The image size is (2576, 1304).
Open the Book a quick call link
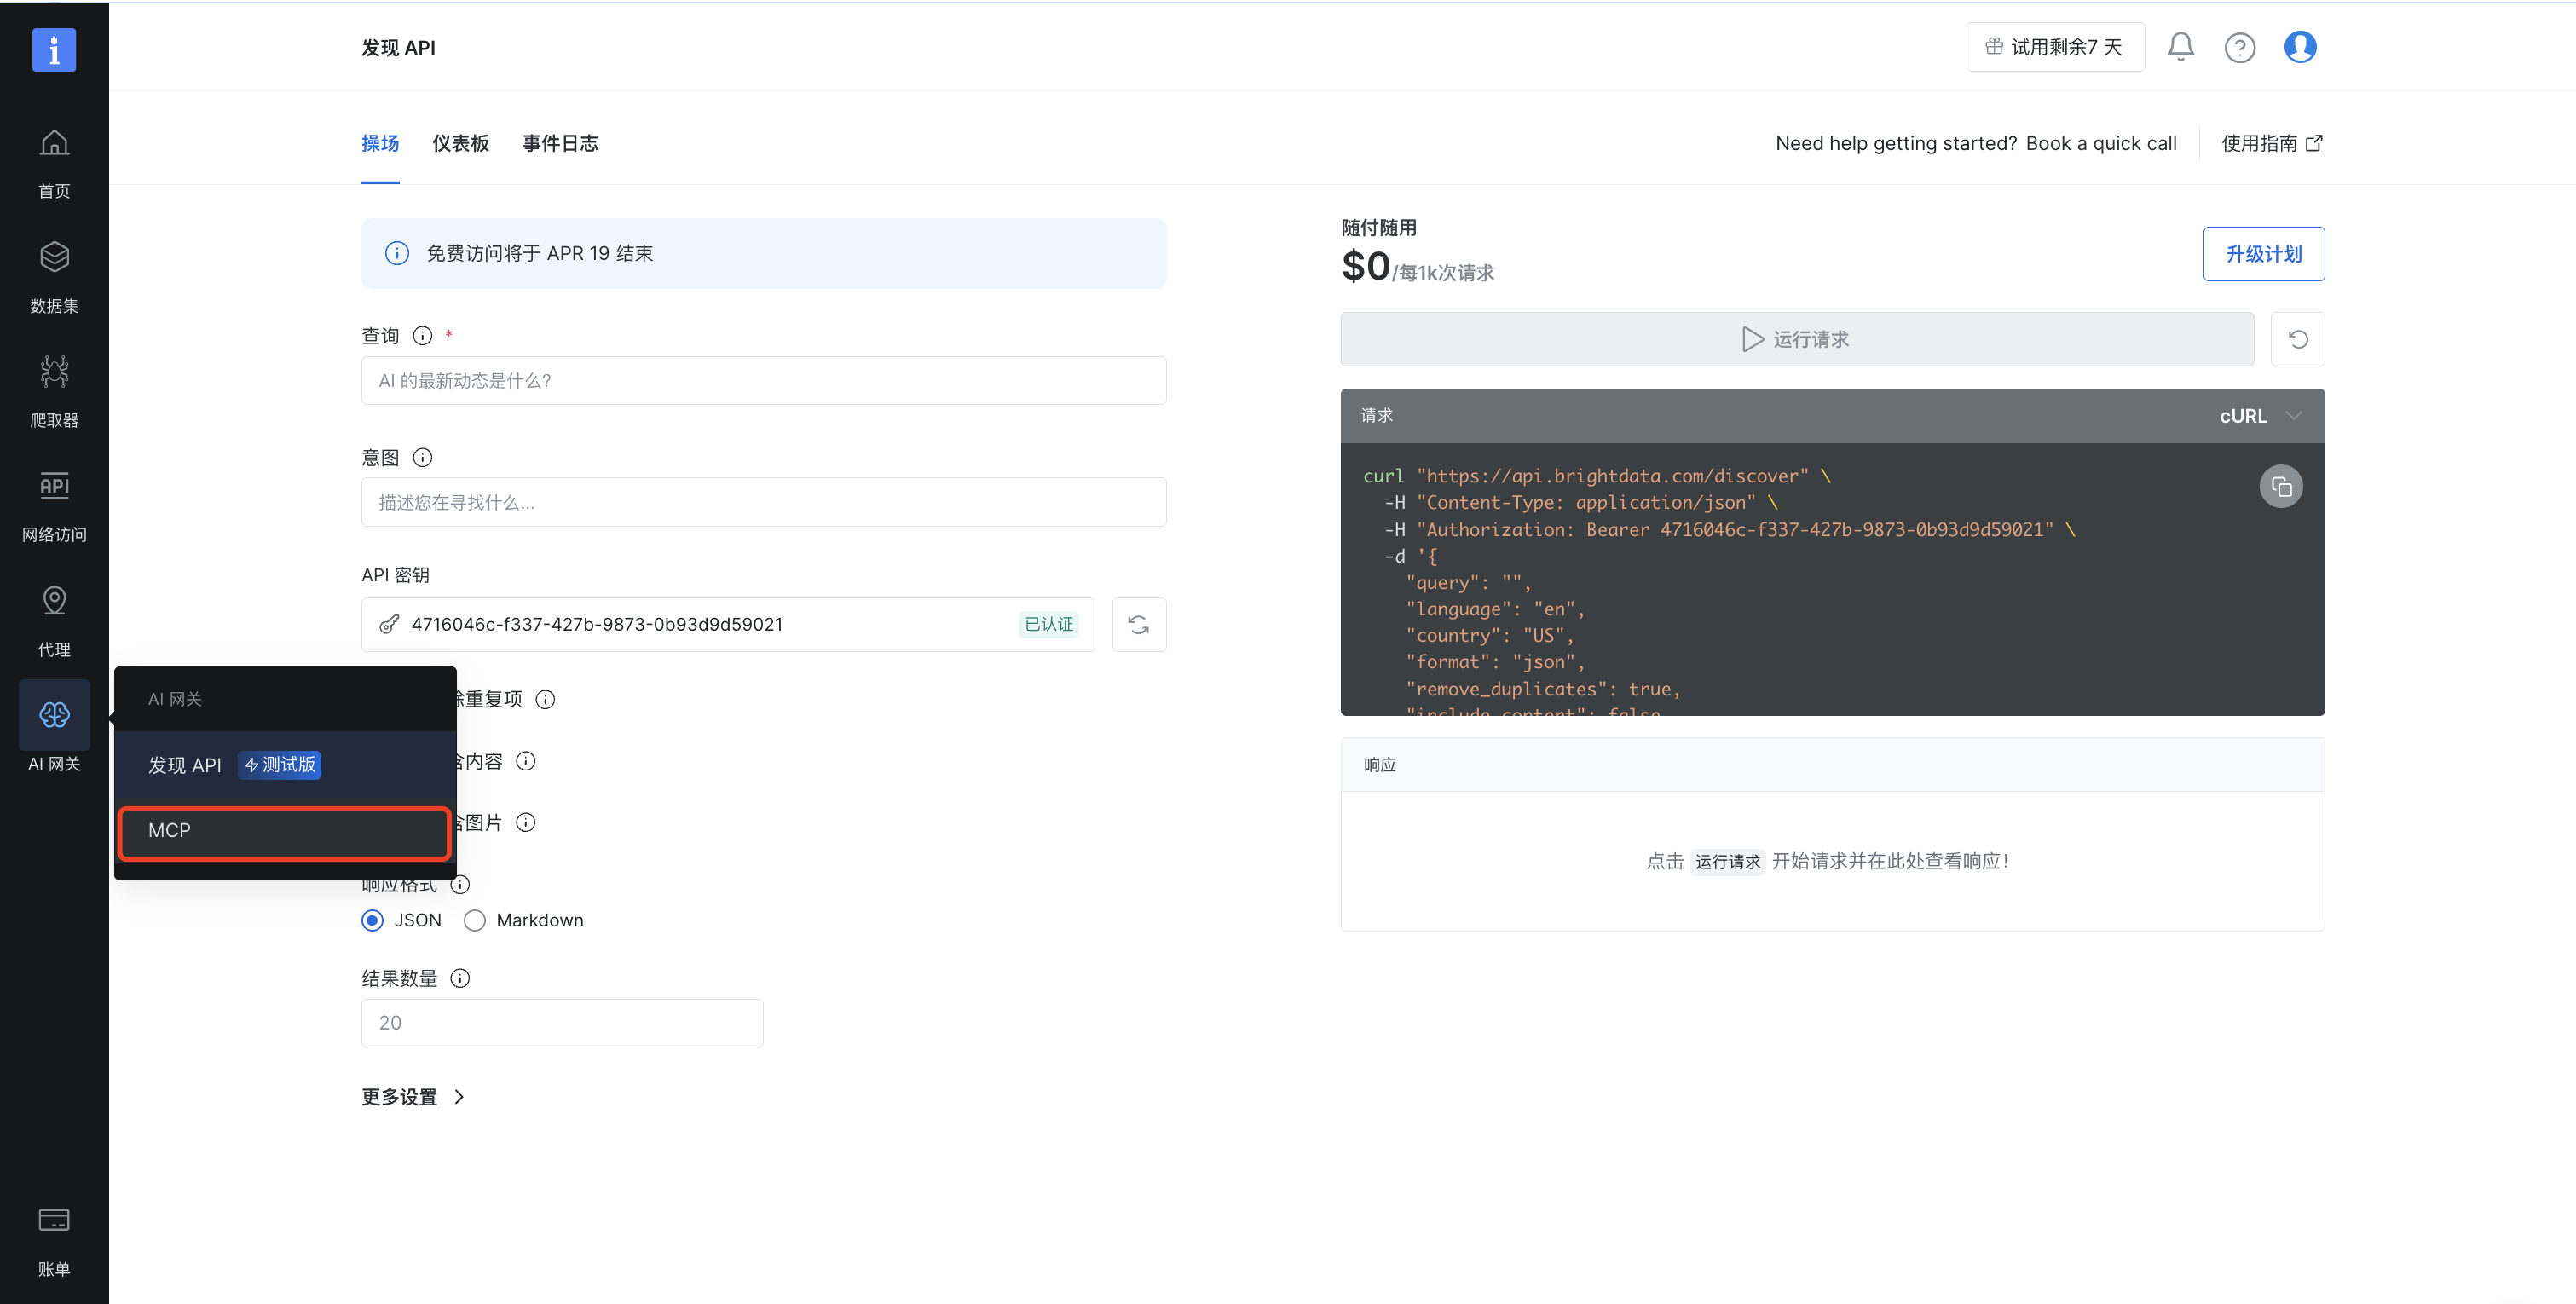2100,143
